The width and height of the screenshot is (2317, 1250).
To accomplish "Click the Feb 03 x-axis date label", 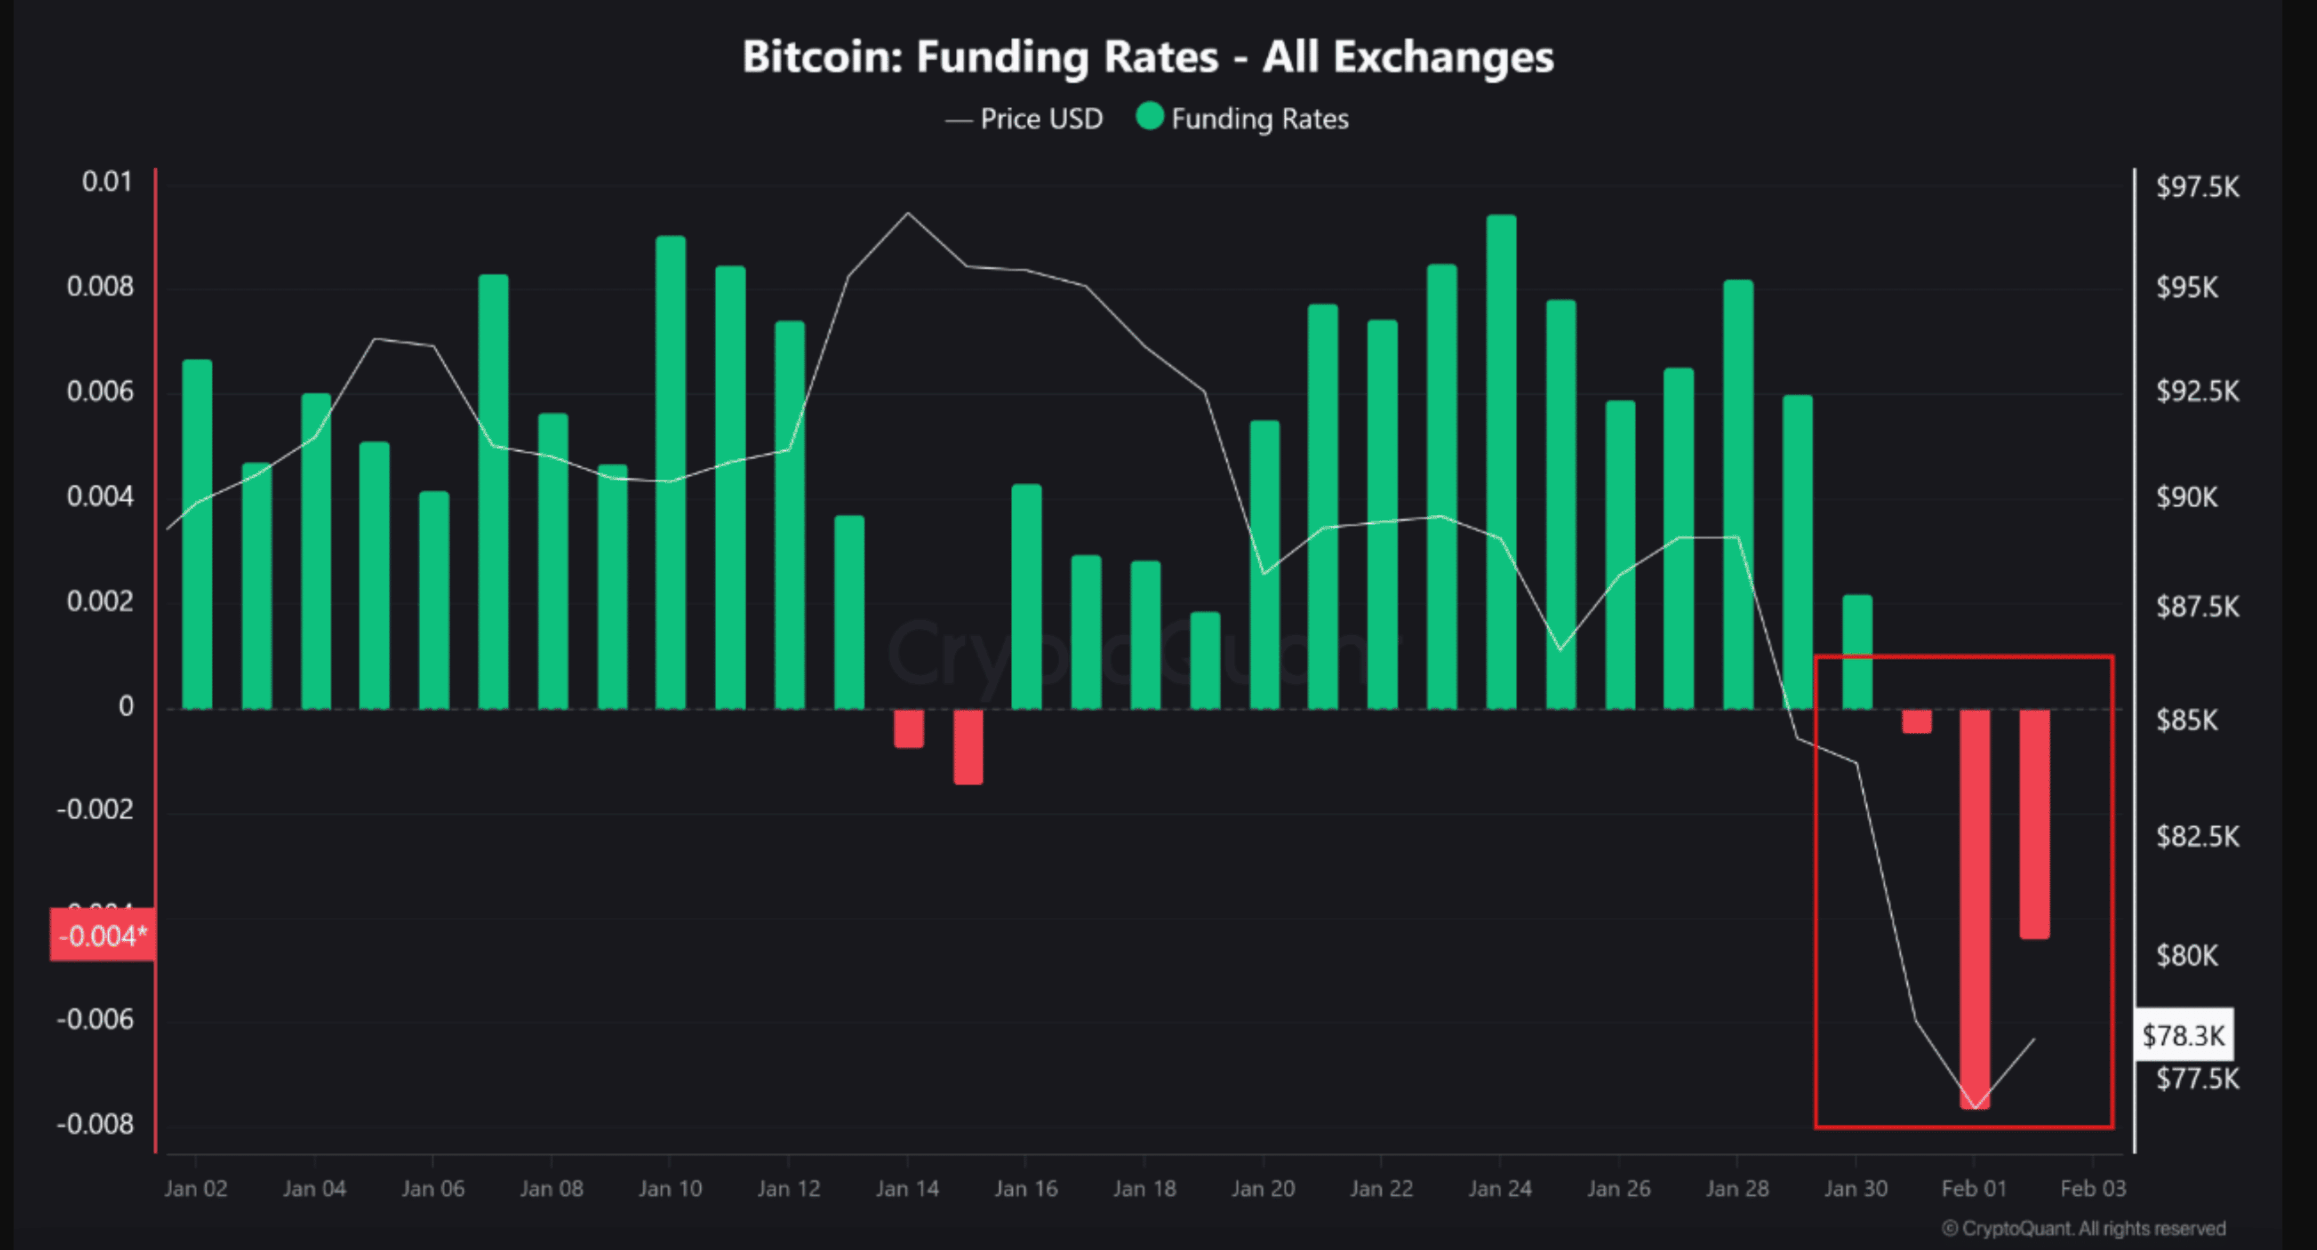I will coord(2093,1189).
